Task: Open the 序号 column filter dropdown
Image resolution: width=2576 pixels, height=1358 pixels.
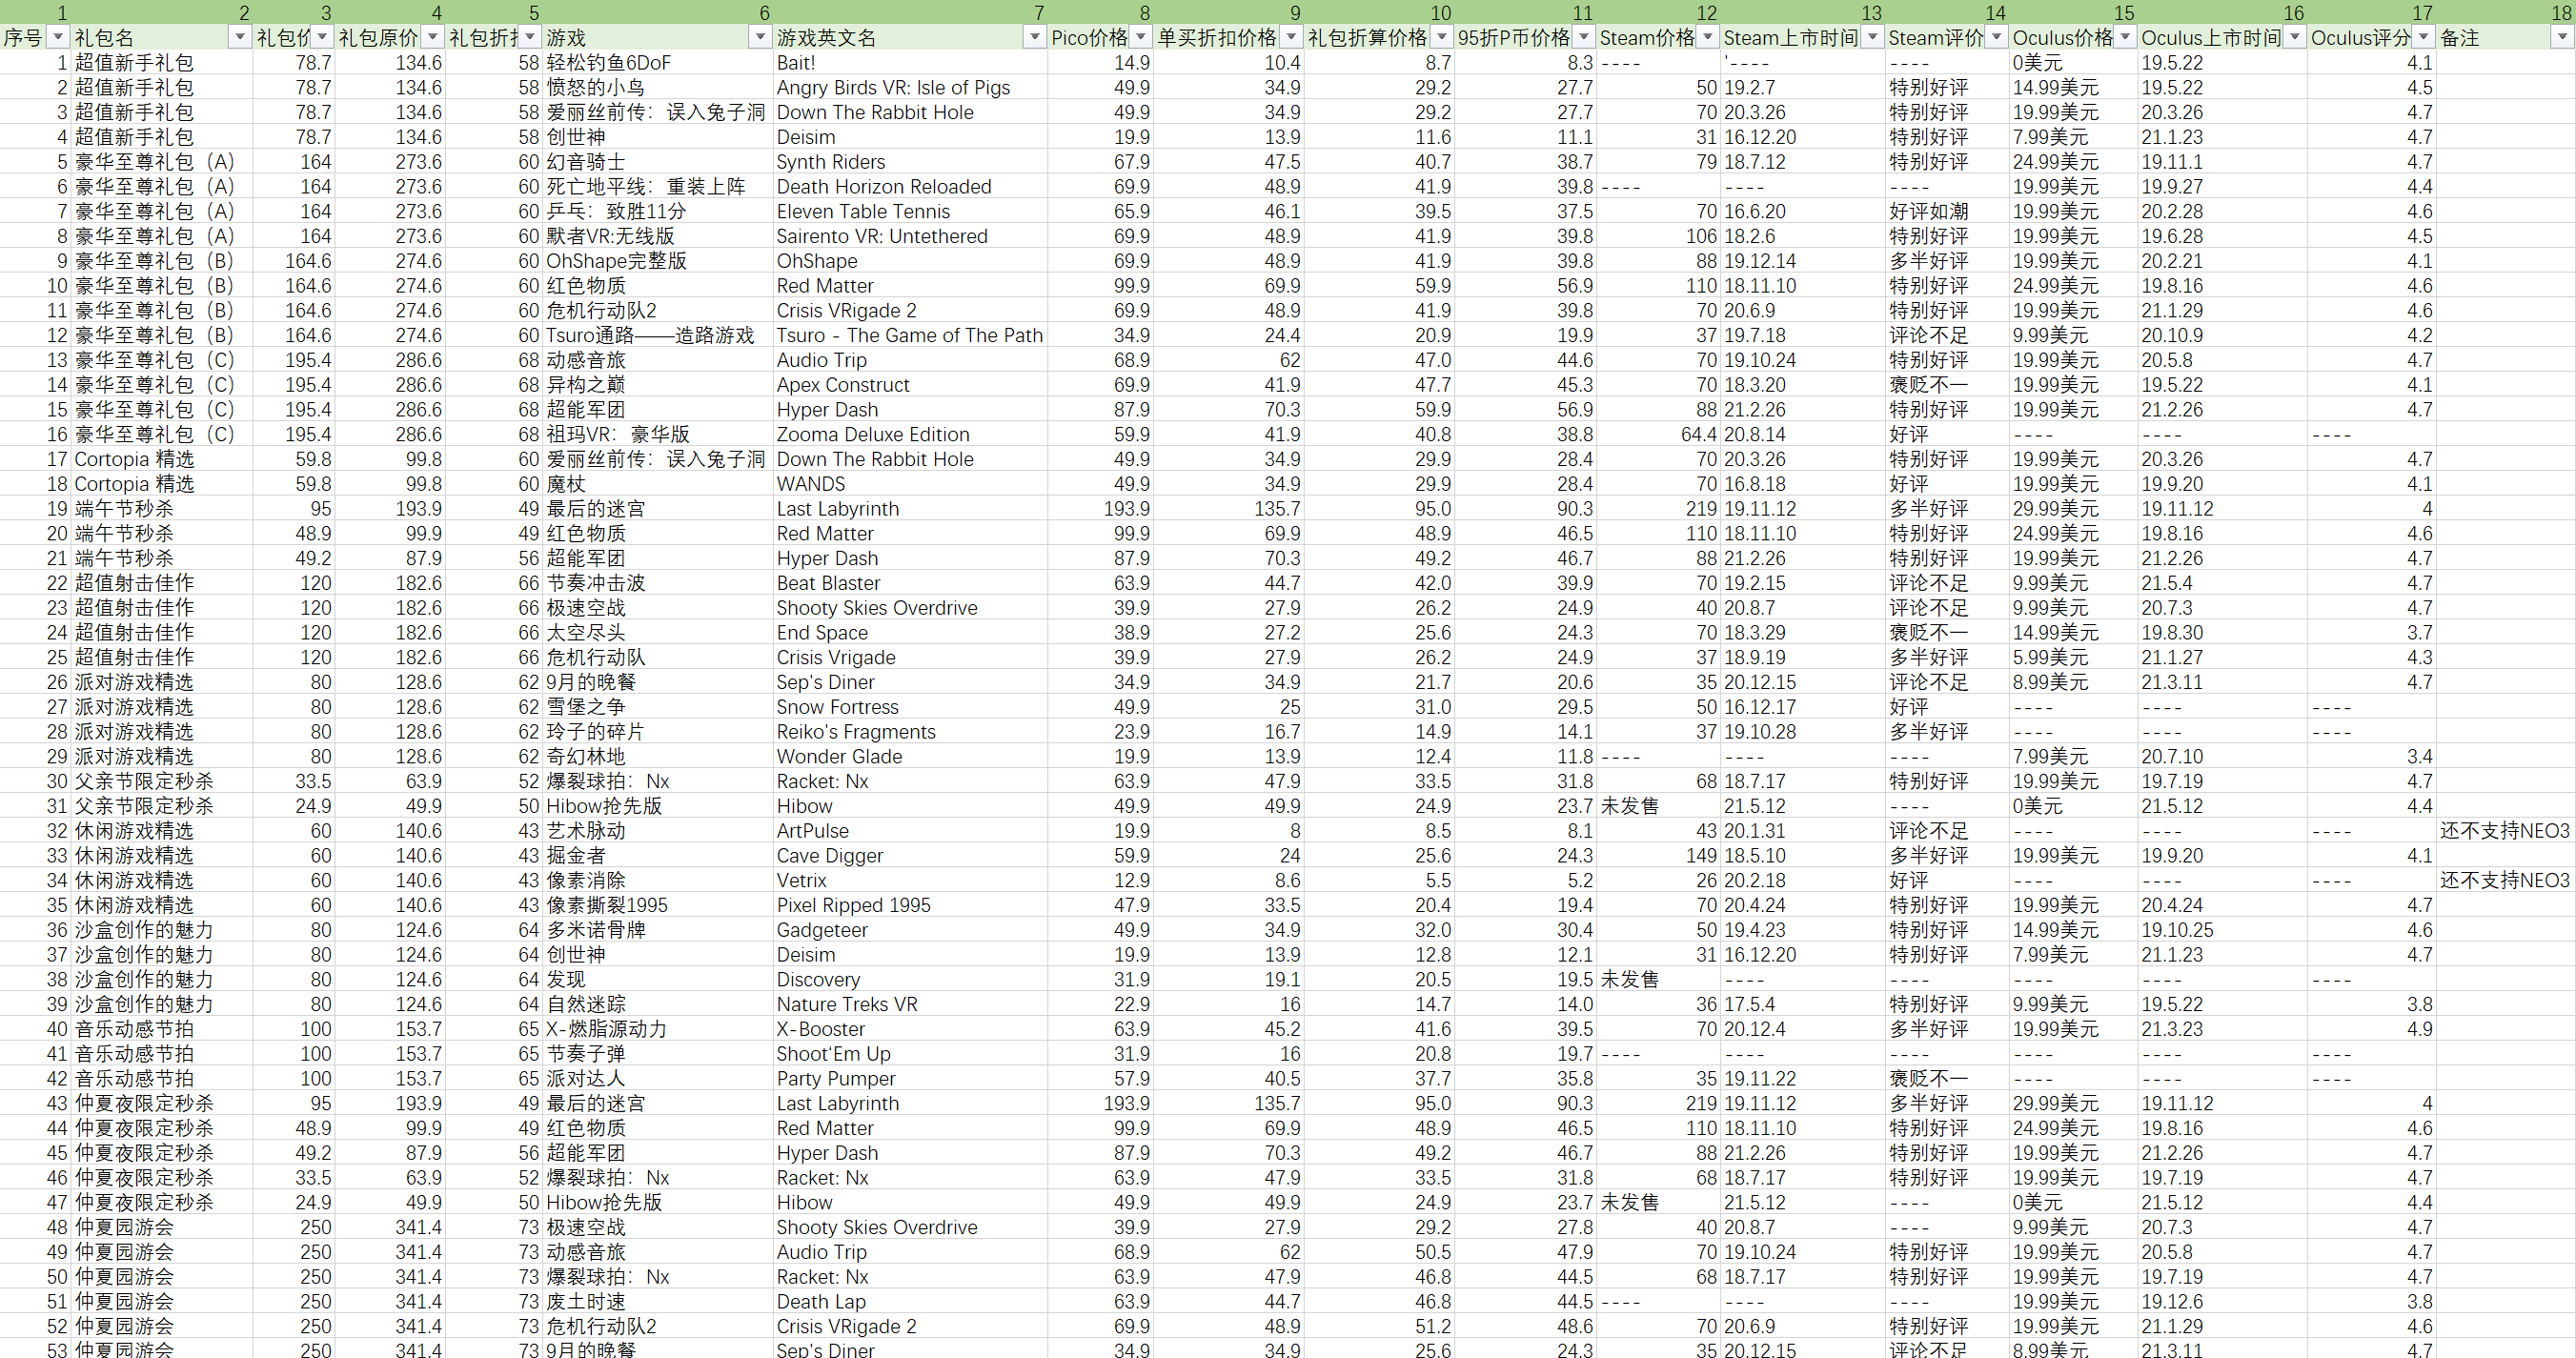Action: (x=58, y=37)
